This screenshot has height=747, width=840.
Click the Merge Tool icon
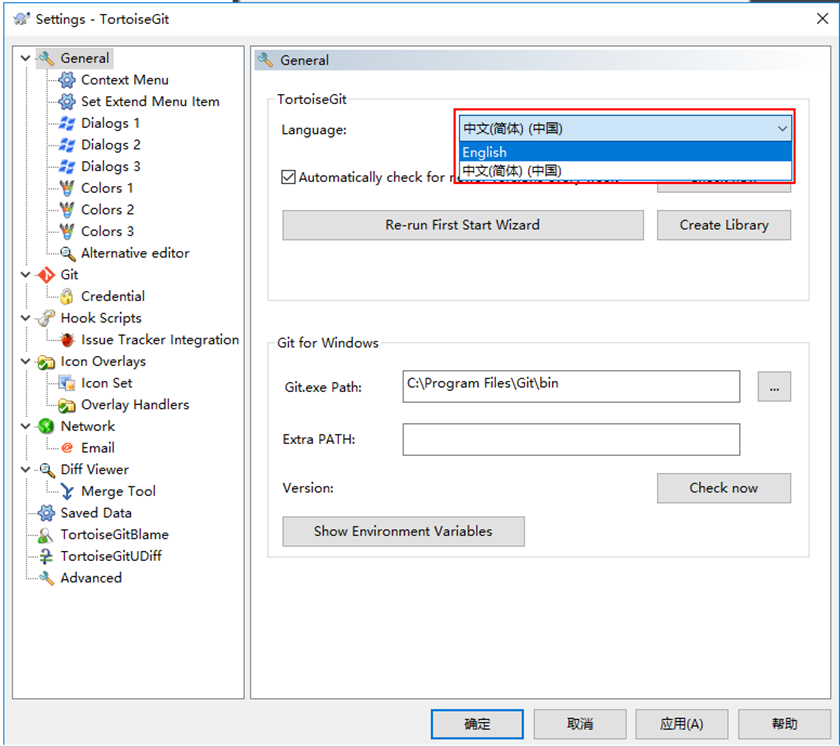click(x=67, y=491)
